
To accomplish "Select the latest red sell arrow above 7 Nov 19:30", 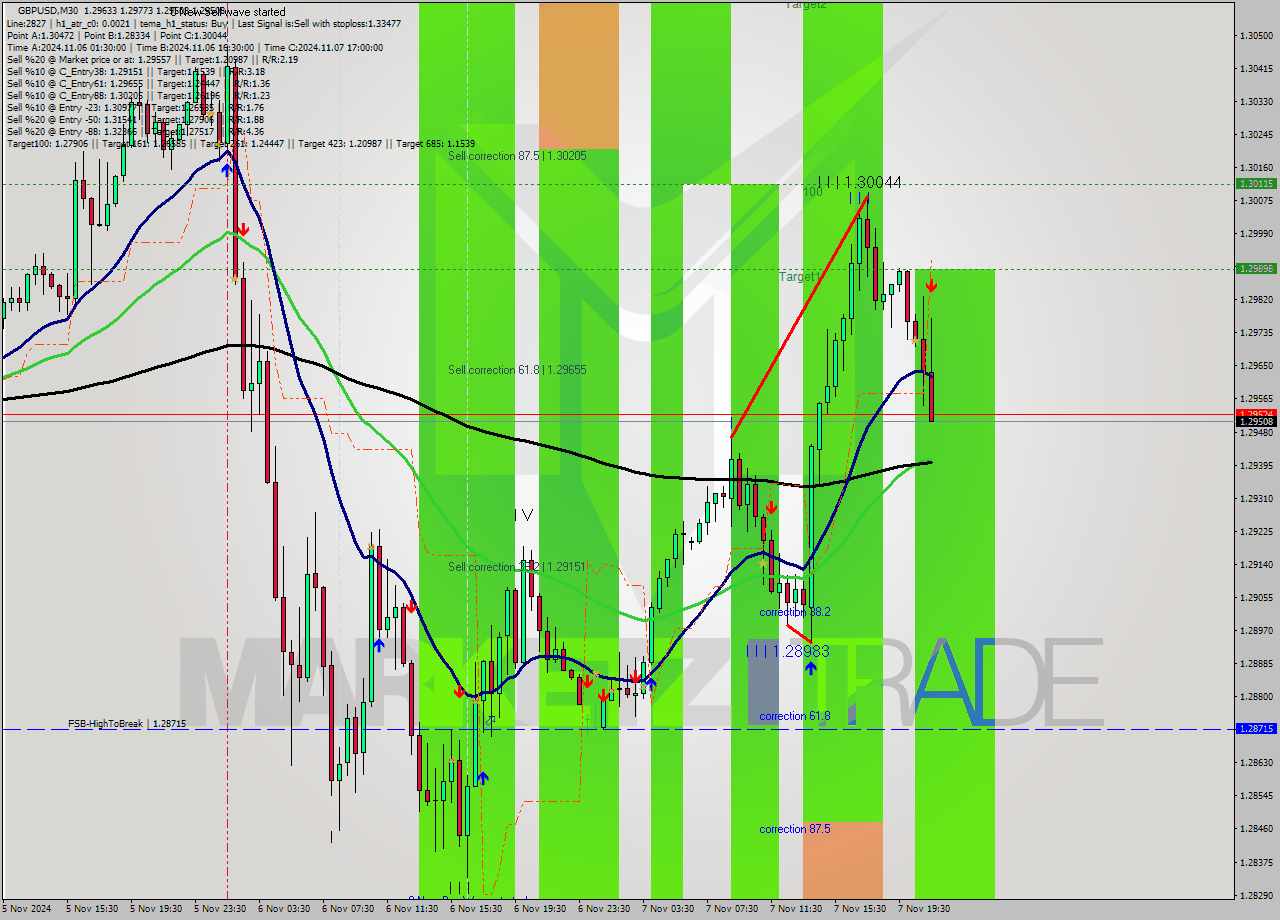I will pos(931,285).
